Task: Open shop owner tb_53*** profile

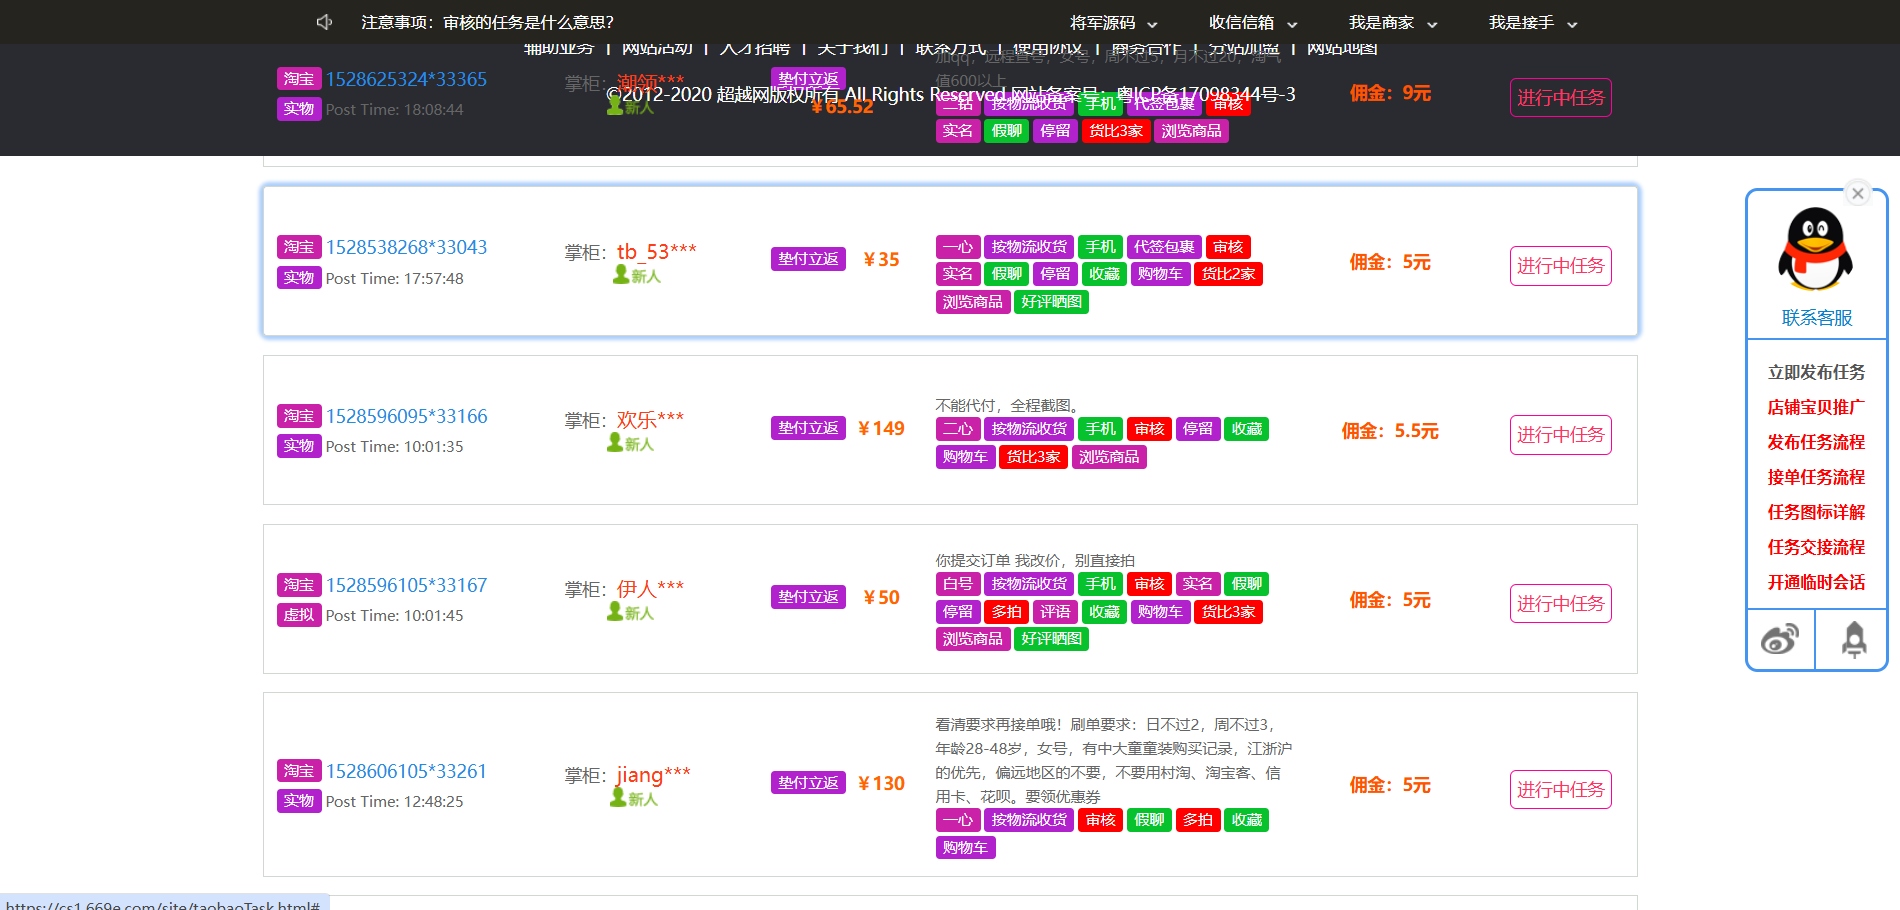Action: coord(656,251)
